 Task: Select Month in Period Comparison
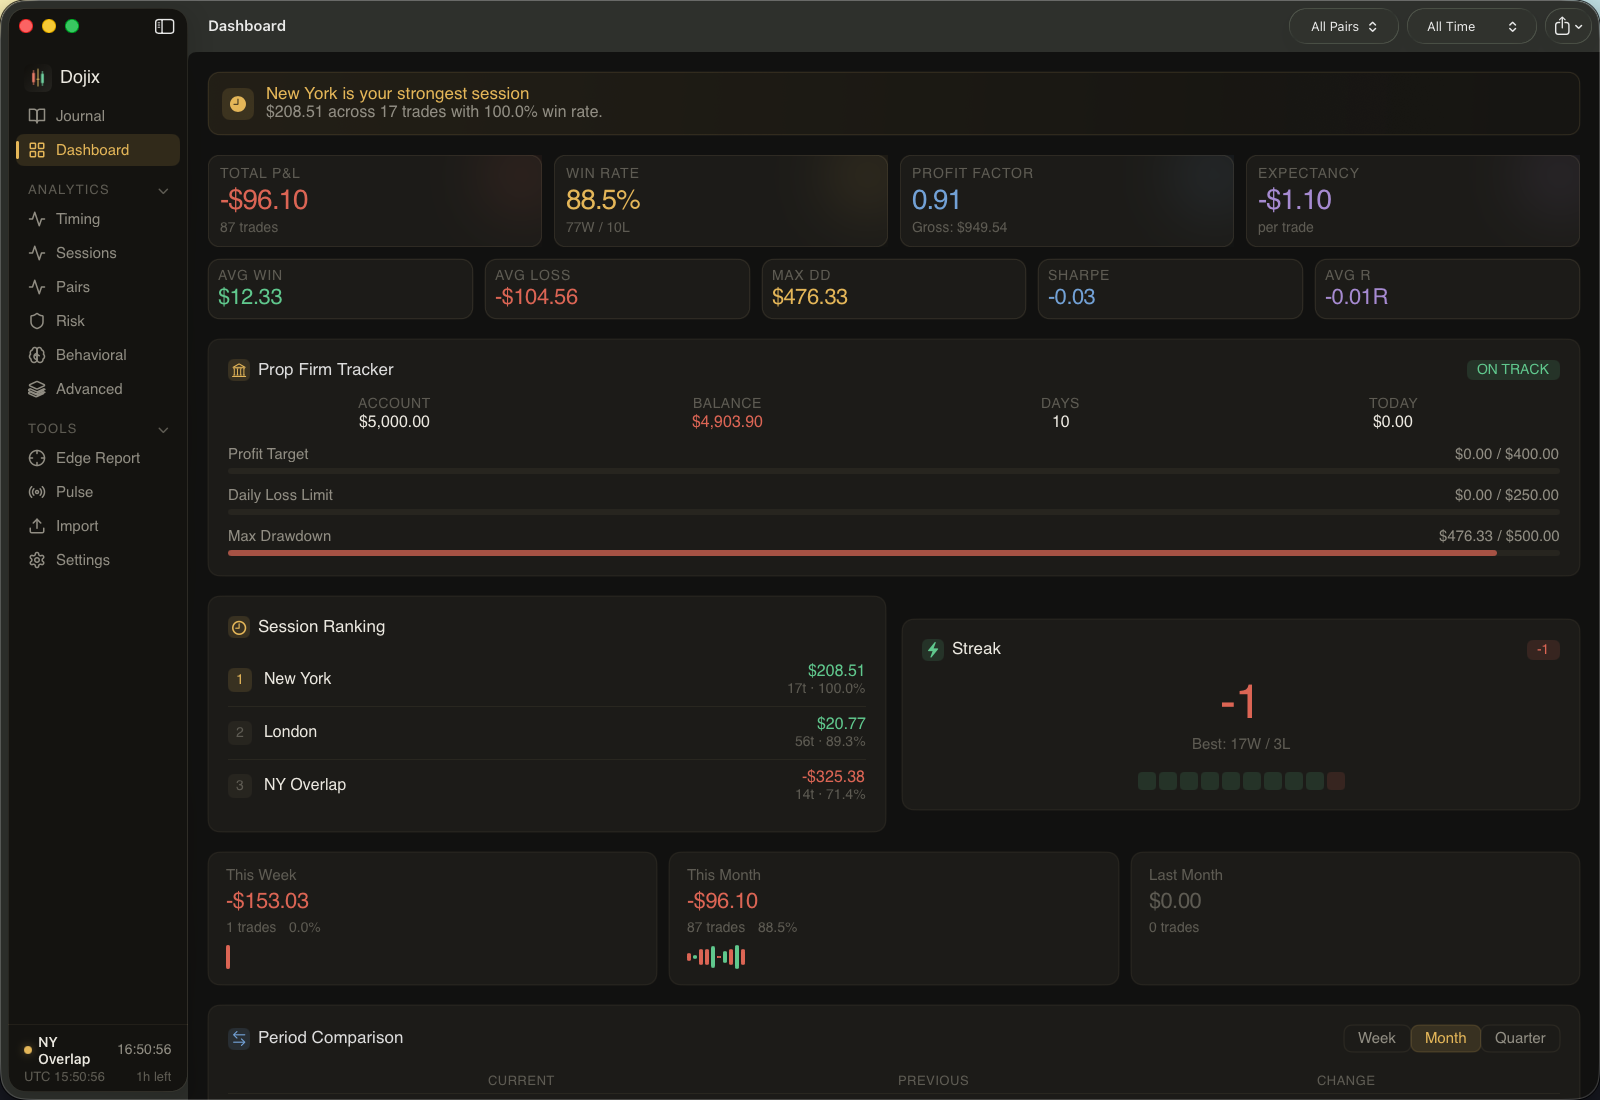[x=1445, y=1038]
